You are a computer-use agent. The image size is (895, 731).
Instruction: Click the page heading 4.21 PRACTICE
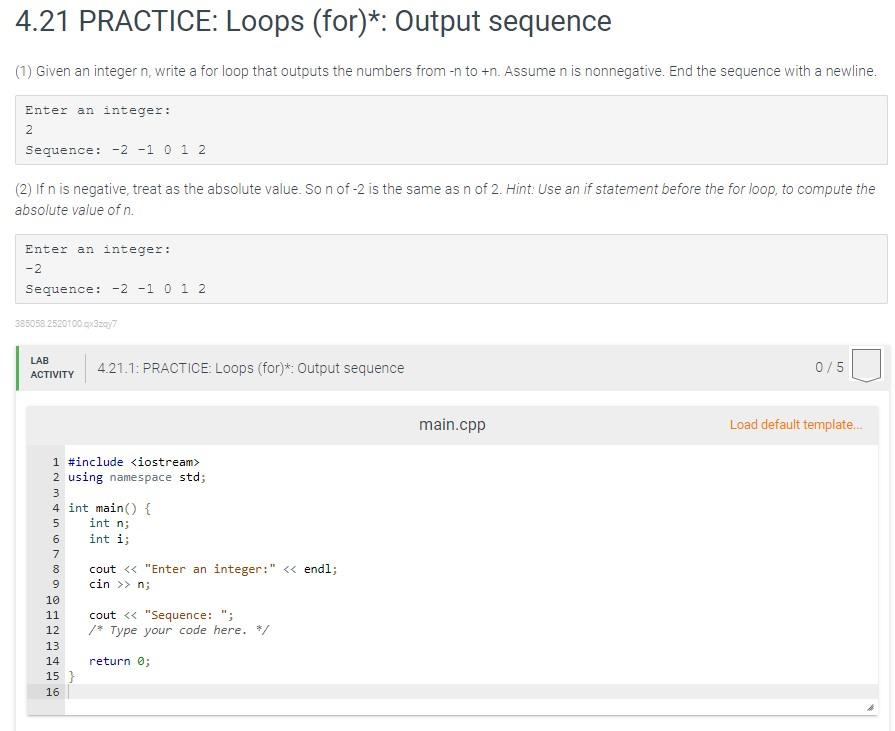[x=313, y=22]
